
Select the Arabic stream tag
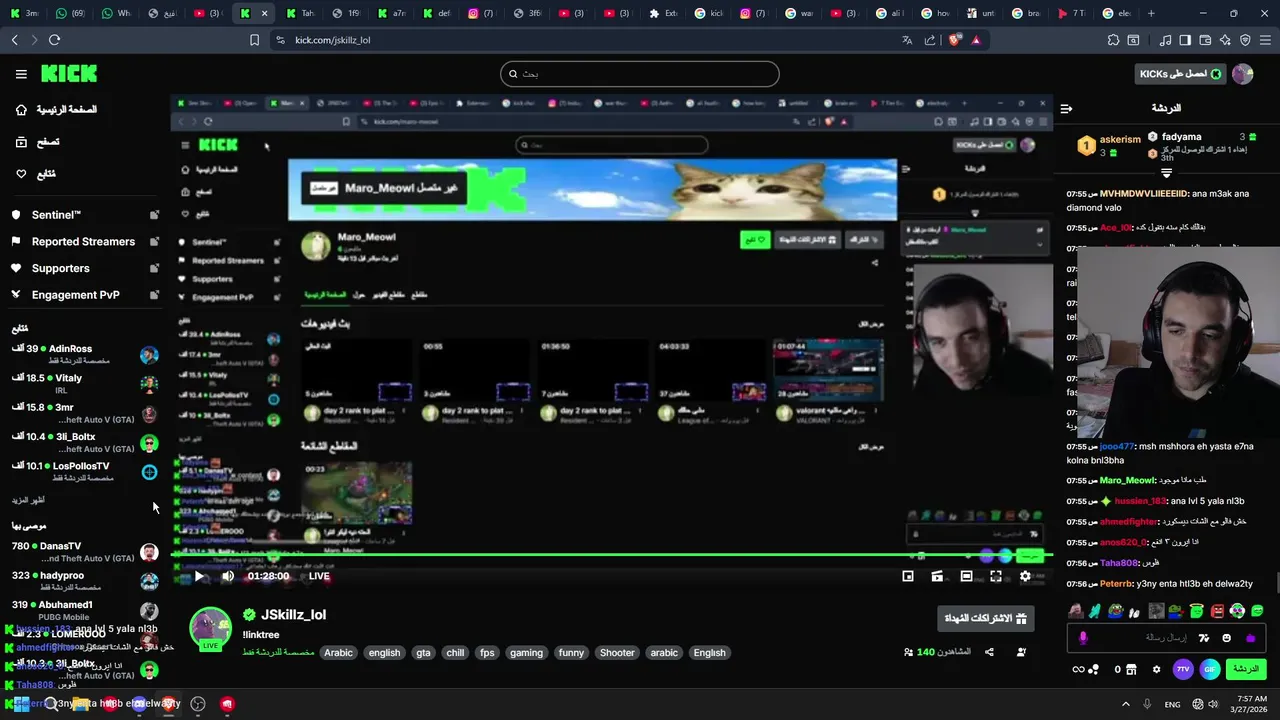tap(338, 653)
